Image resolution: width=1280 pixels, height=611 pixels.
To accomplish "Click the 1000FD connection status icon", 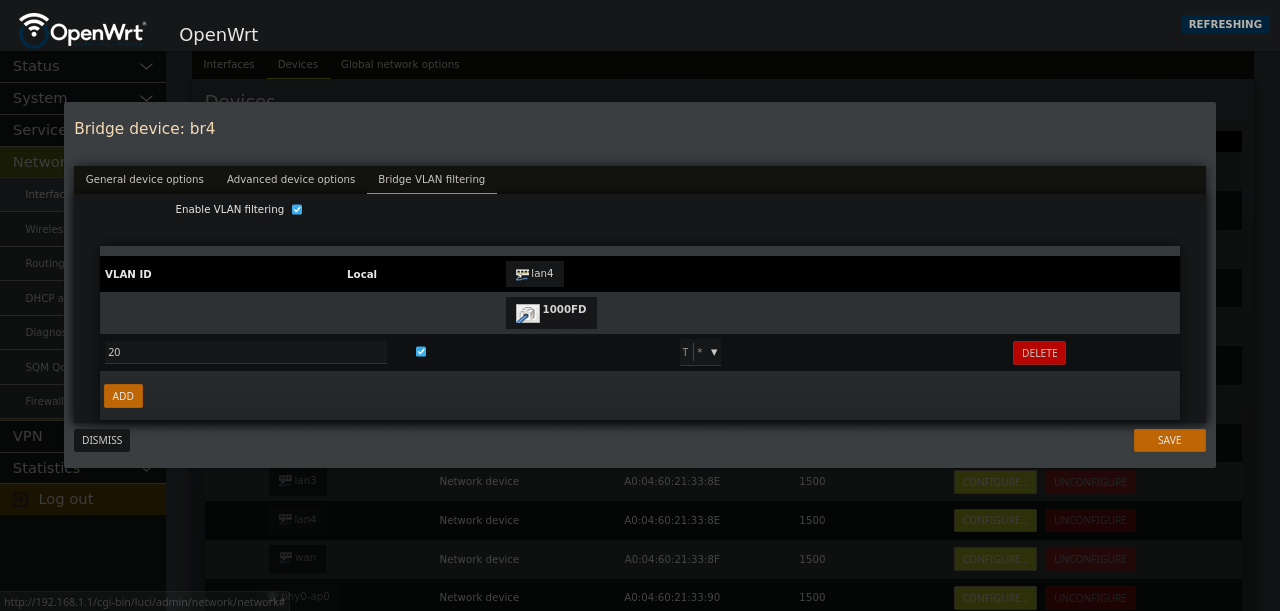I will tap(526, 312).
